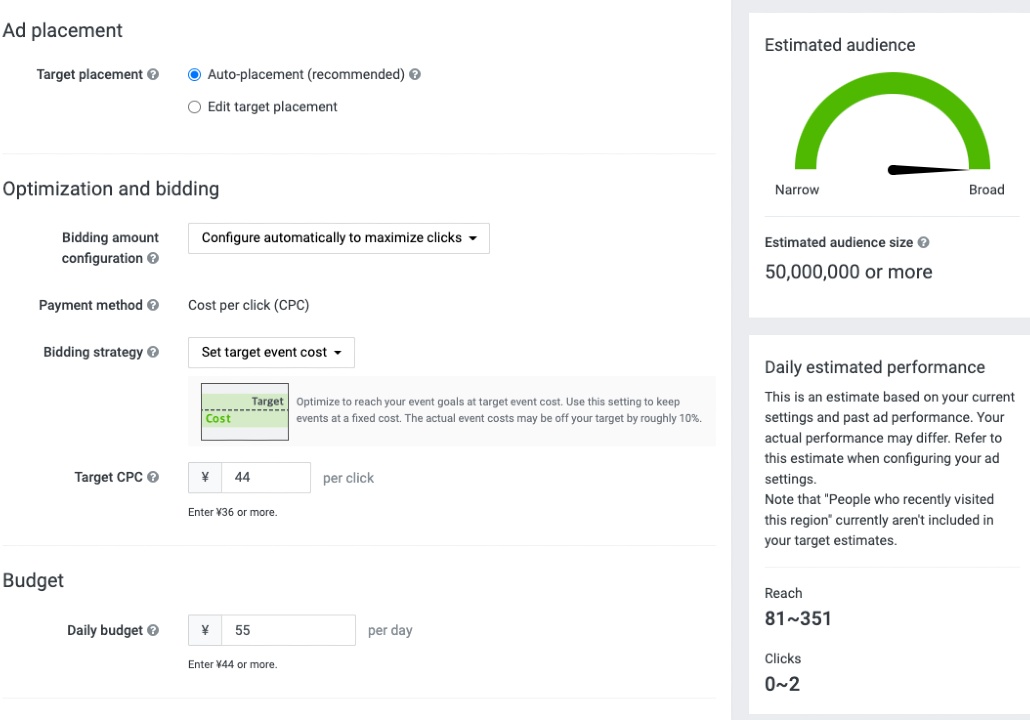Click help icon next to Auto-placement (recommended)
The height and width of the screenshot is (720, 1030).
[415, 74]
